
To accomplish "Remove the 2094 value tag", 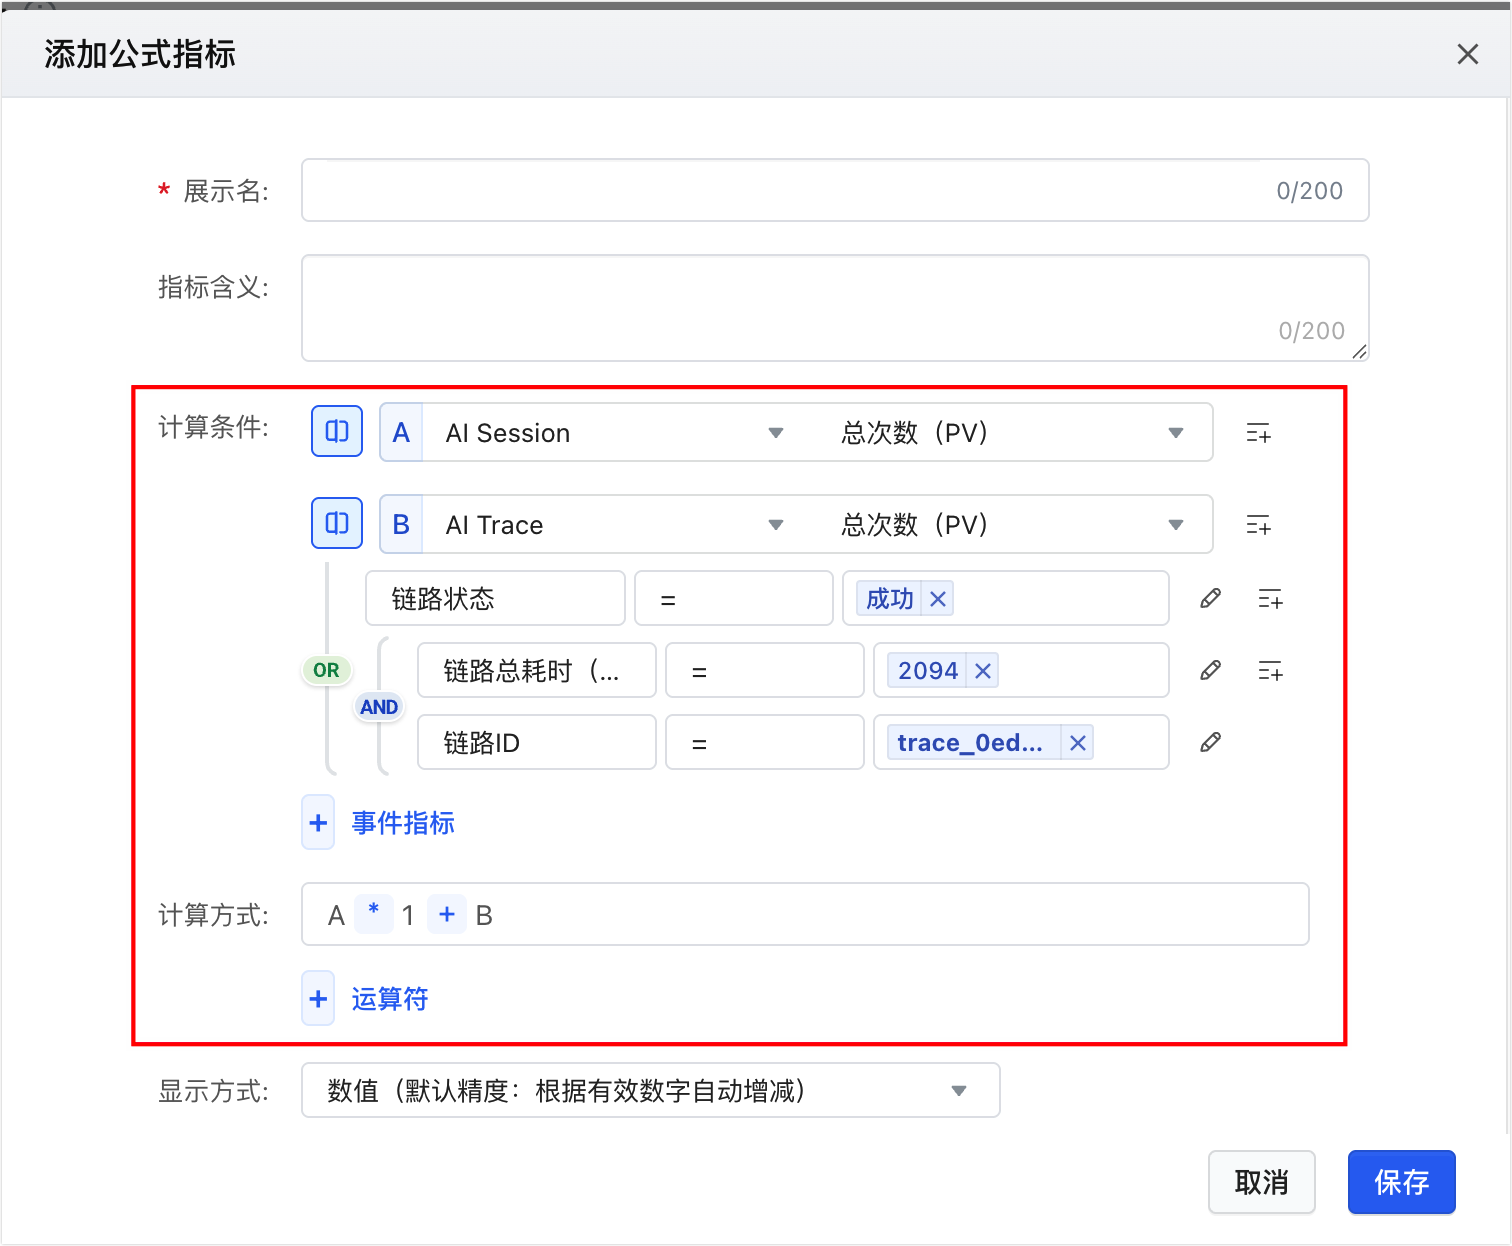I will pos(983,671).
